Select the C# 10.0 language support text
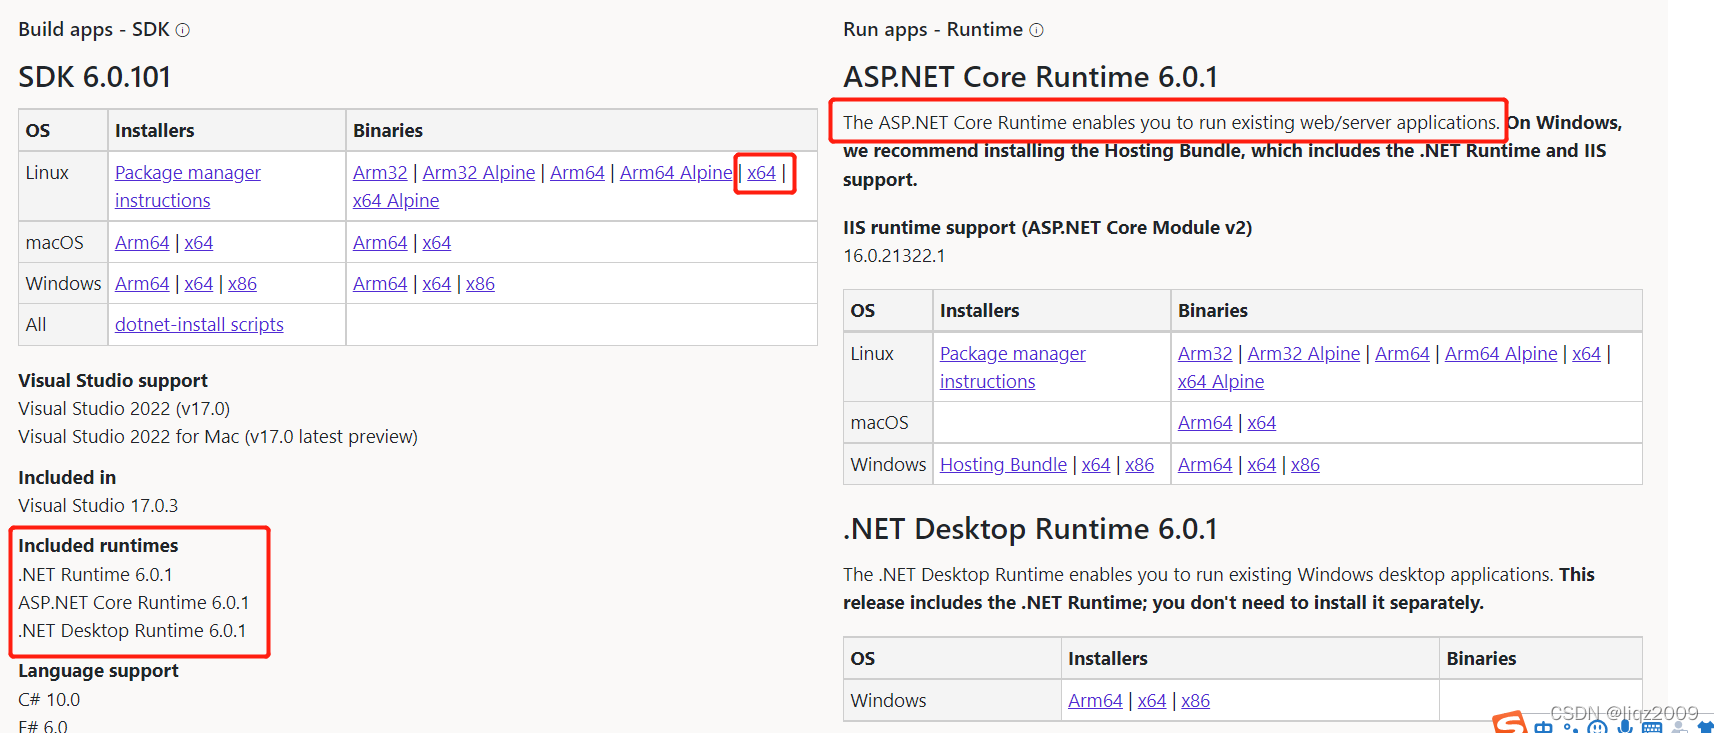This screenshot has height=733, width=1714. (49, 699)
